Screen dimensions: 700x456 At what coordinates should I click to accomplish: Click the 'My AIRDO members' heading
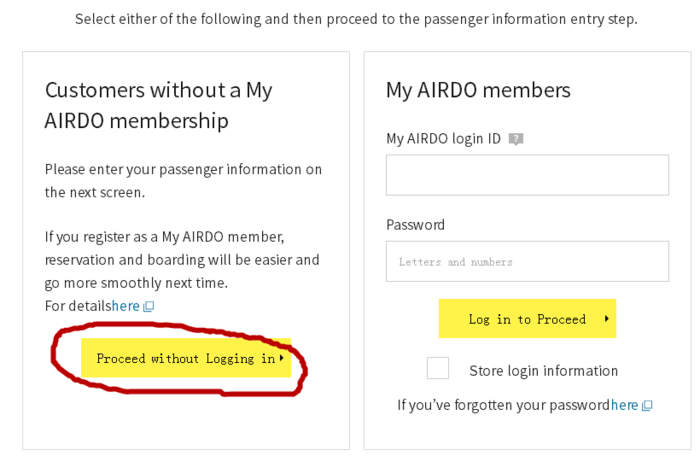tap(478, 90)
